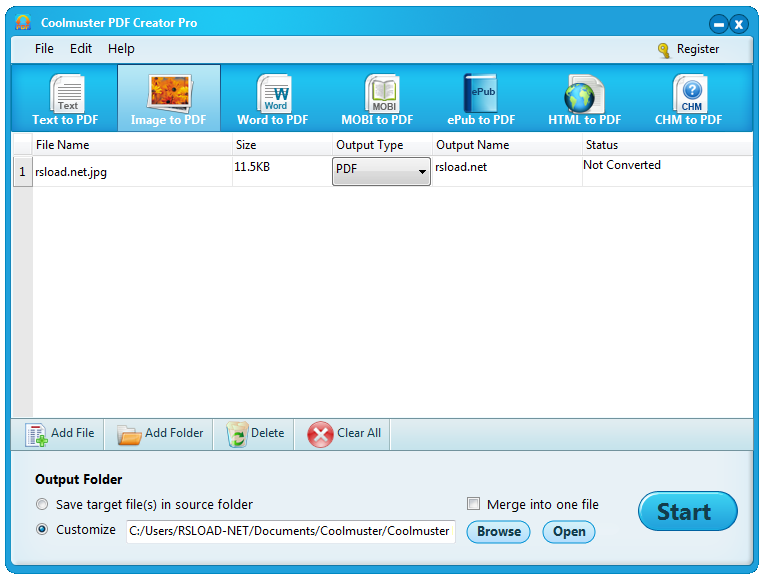
Task: Click the Open folder button
Action: pos(569,532)
